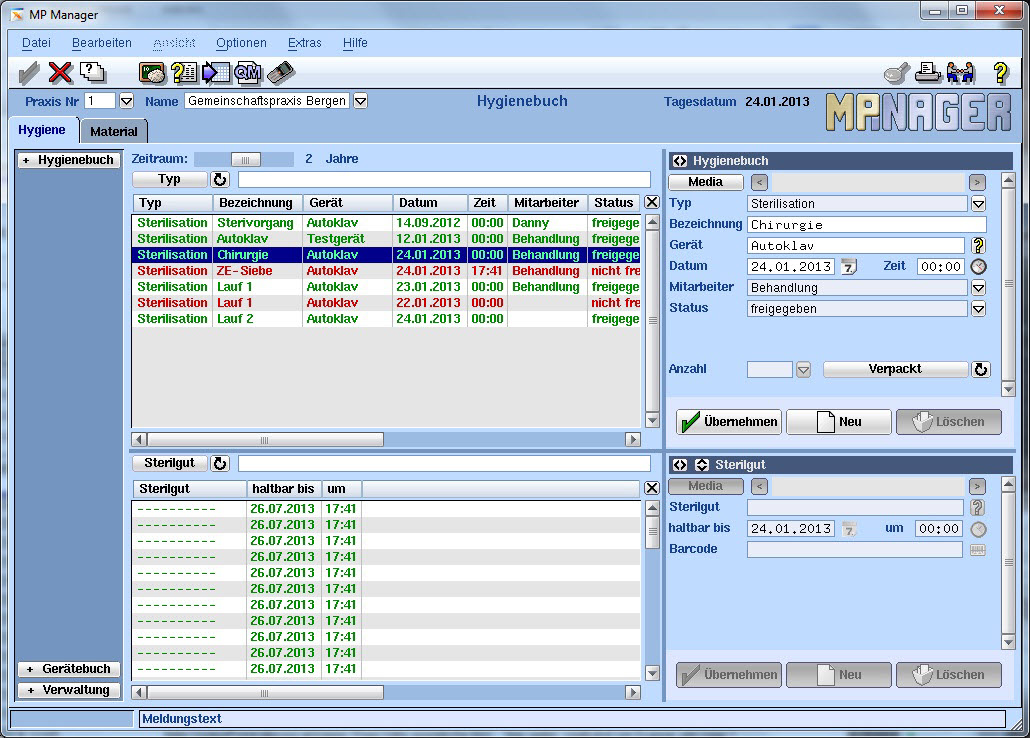Click the Gerät help question mark icon
The image size is (1030, 738).
point(979,245)
